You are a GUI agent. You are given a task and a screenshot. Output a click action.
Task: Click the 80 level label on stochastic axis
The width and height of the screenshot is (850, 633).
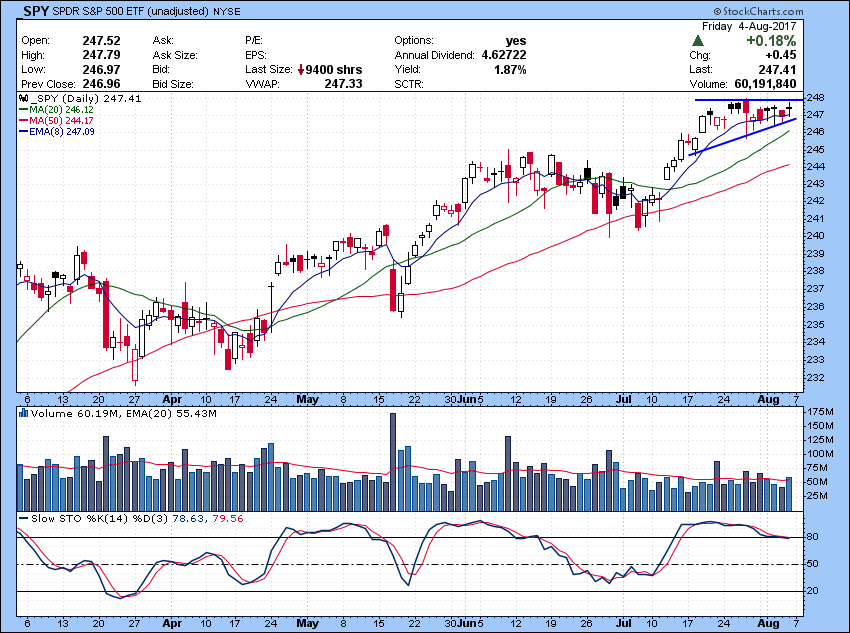pyautogui.click(x=813, y=537)
